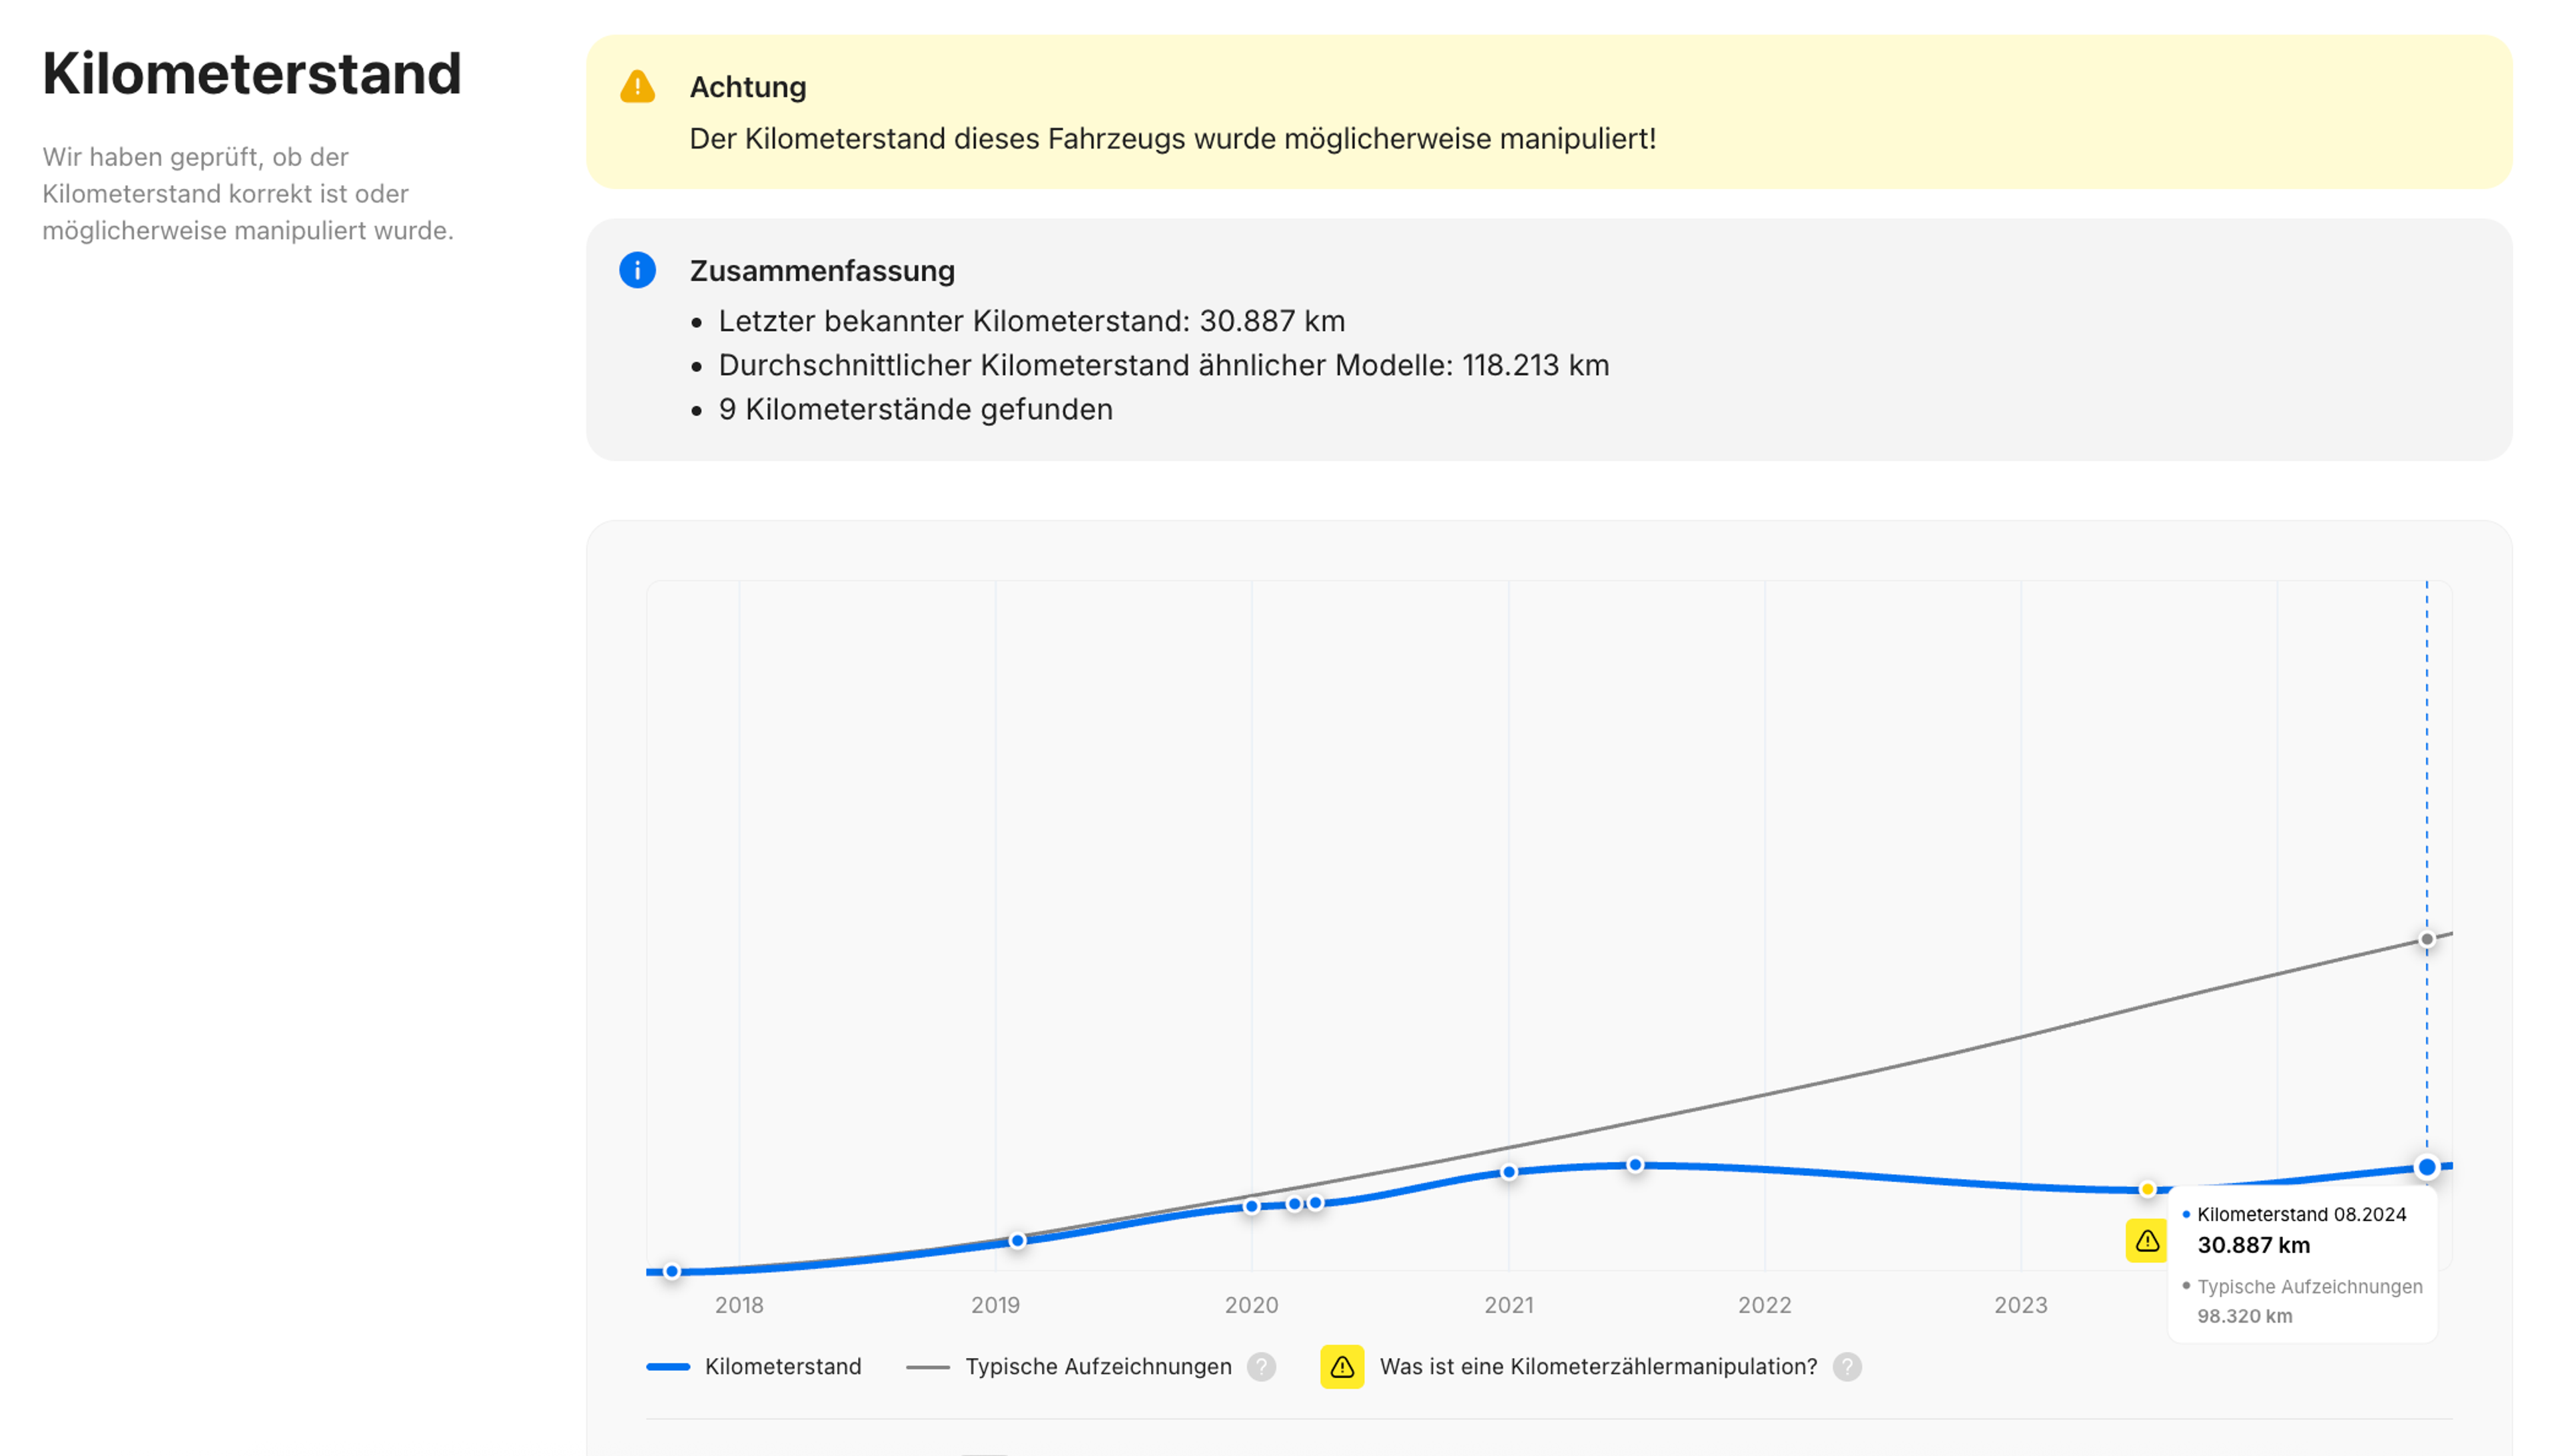The image size is (2558, 1456).
Task: Click the Achtung heading in the warning banner
Action: coord(748,87)
